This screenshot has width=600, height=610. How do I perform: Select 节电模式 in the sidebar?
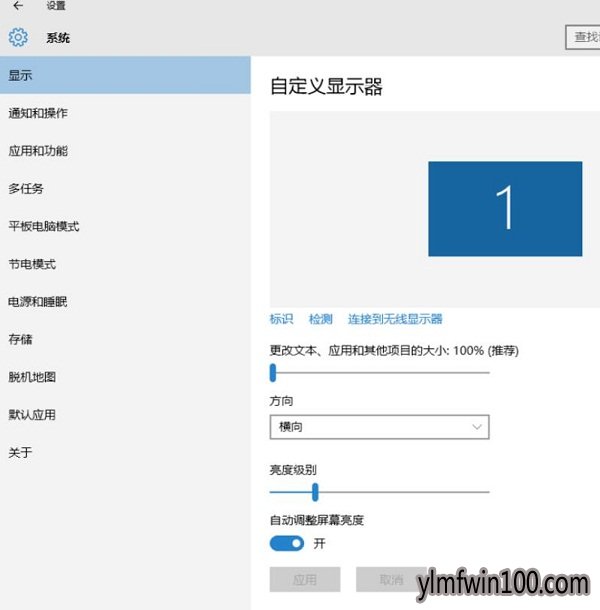(x=125, y=264)
